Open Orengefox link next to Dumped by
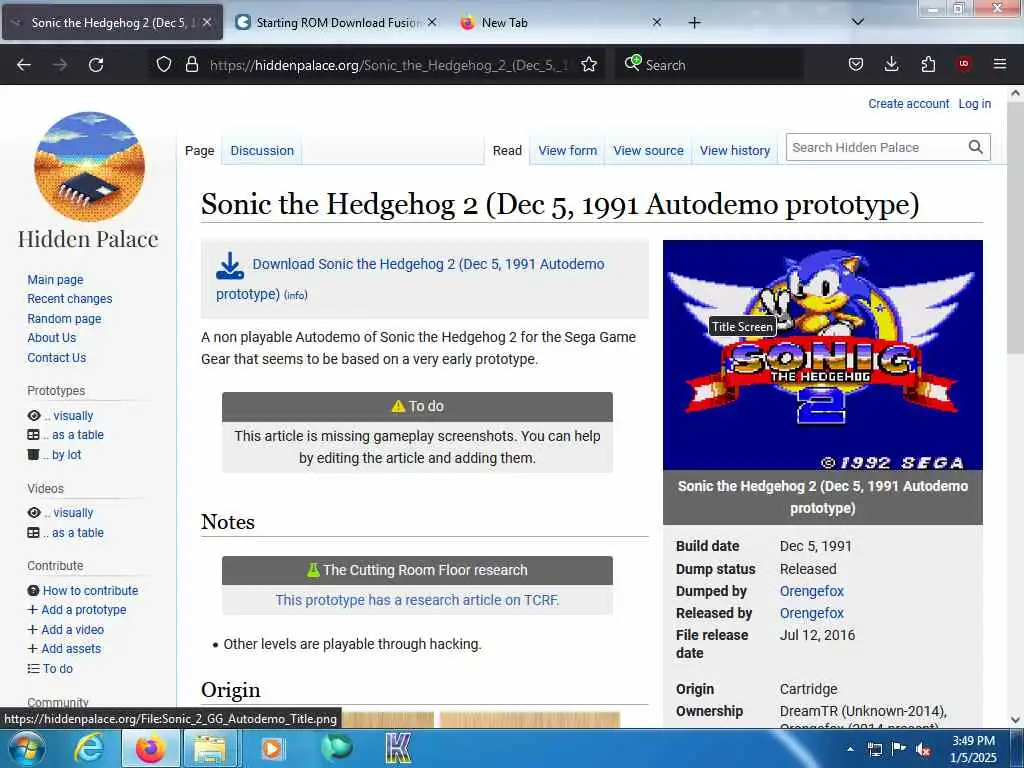This screenshot has width=1024, height=768. (812, 591)
